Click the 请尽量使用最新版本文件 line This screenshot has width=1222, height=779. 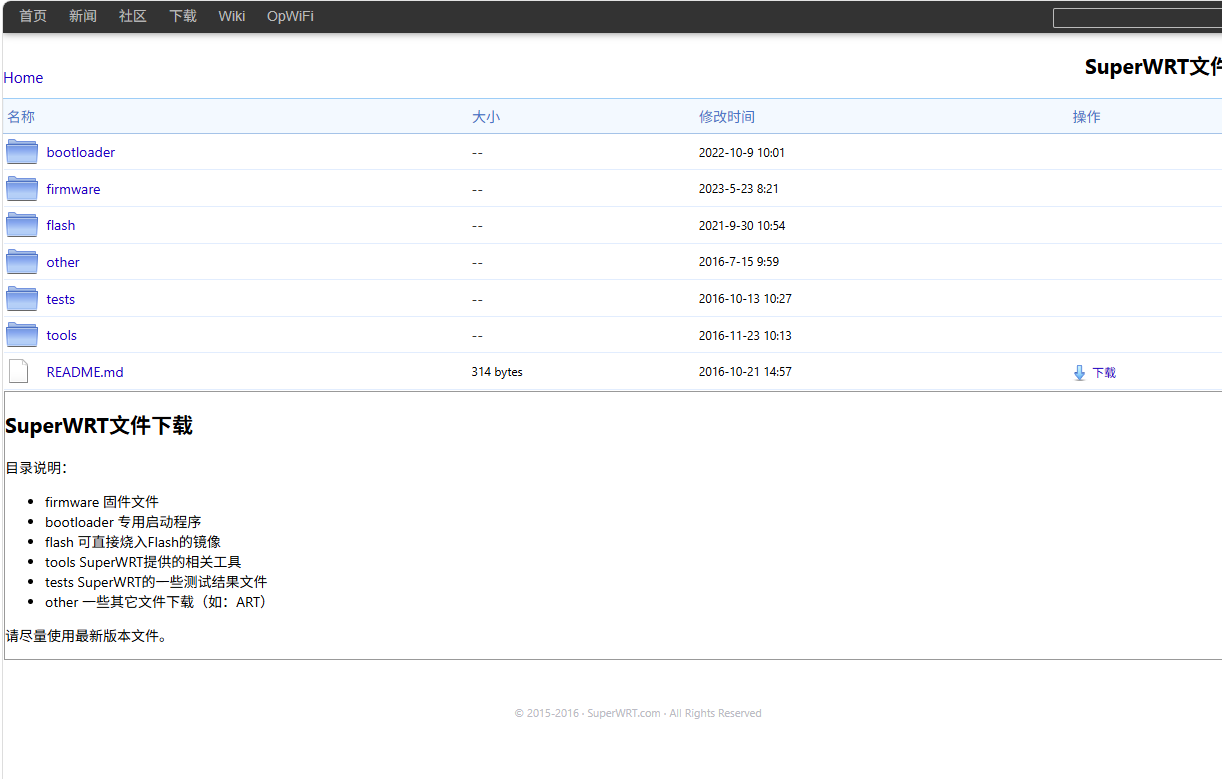point(87,636)
